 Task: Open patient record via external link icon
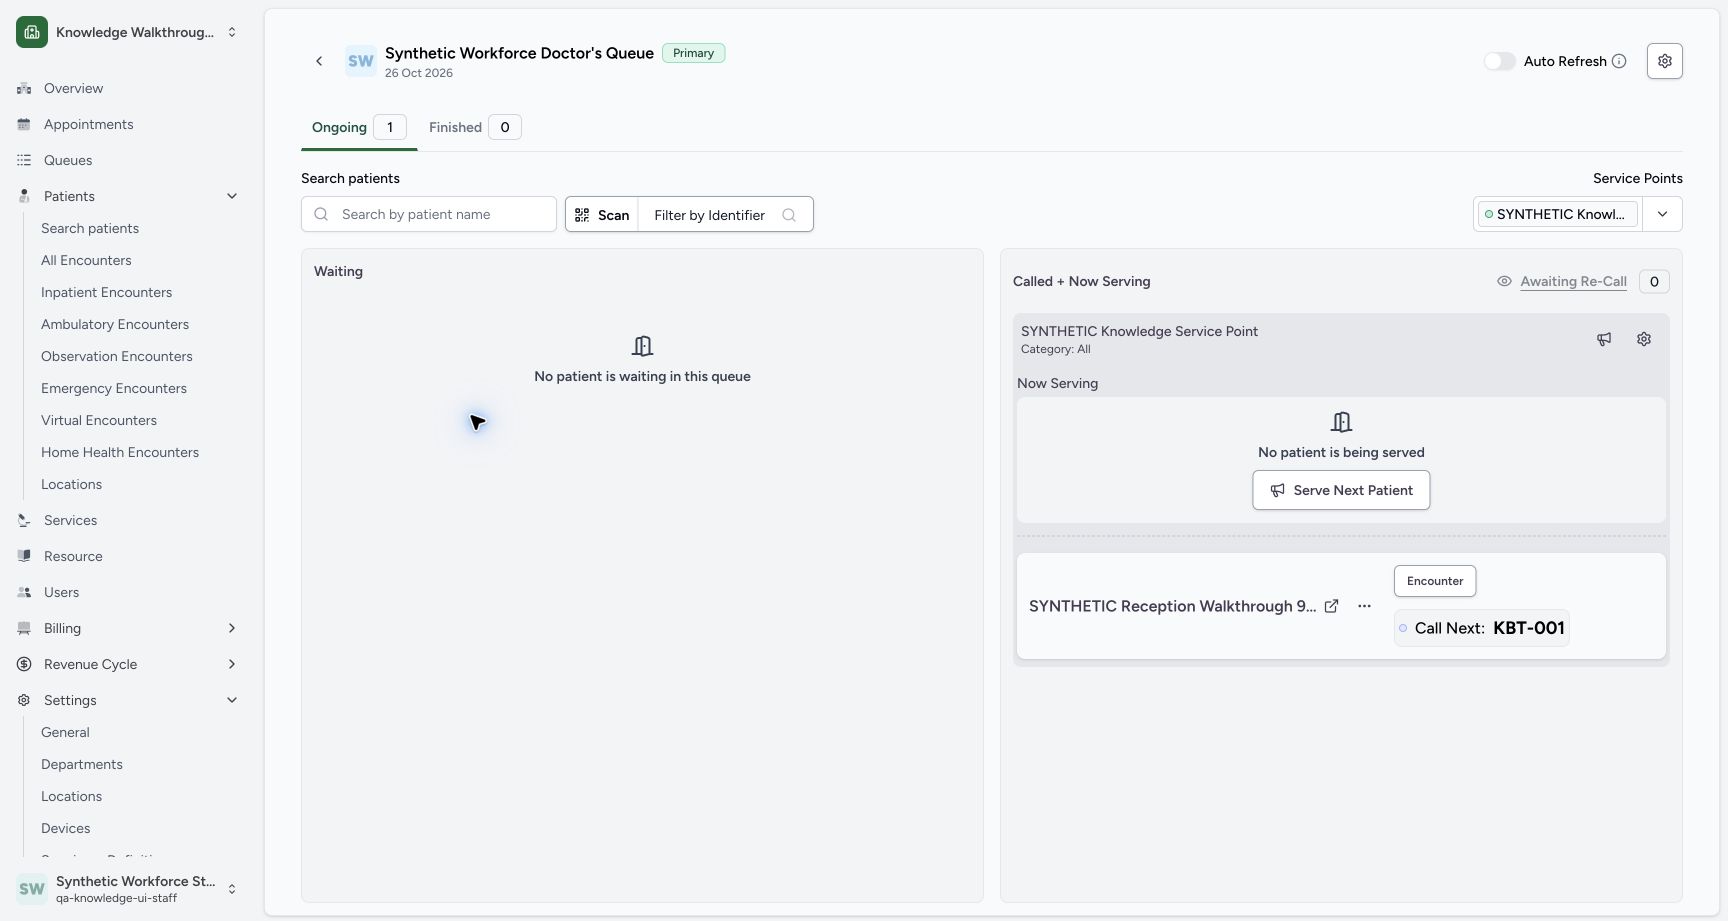click(1331, 606)
